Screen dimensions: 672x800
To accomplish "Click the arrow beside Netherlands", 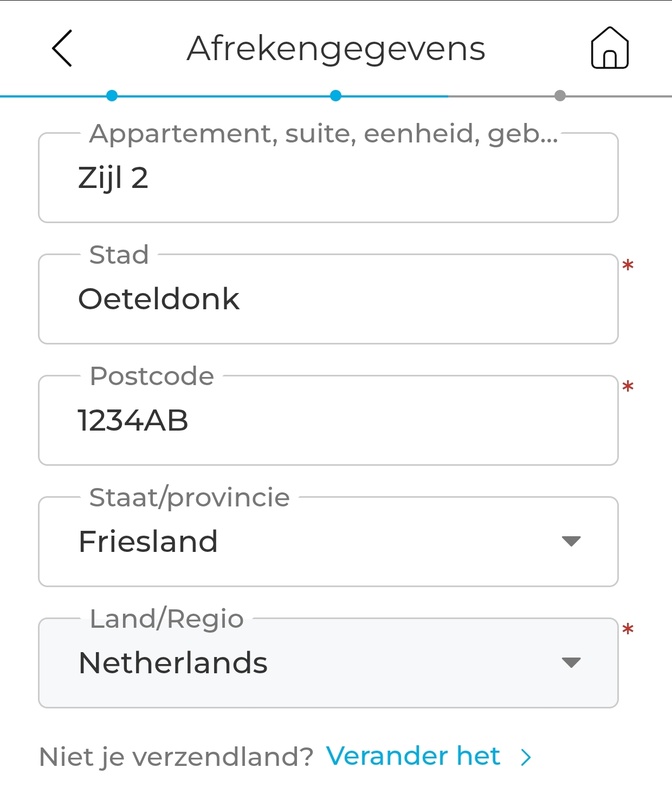I will [x=571, y=663].
